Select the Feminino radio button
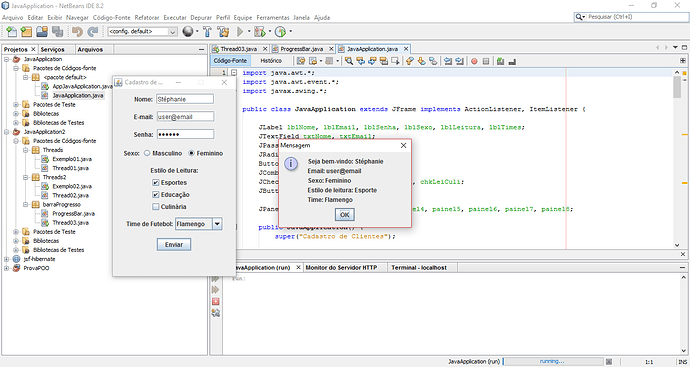The height and width of the screenshot is (367, 690). tap(191, 153)
